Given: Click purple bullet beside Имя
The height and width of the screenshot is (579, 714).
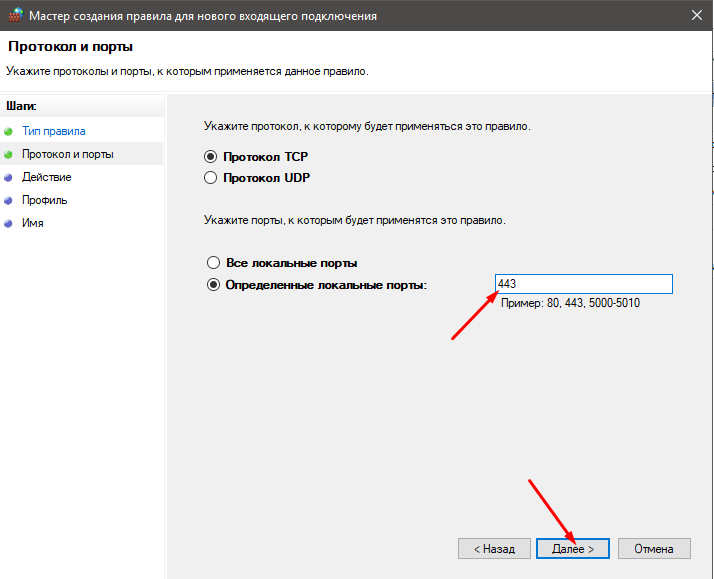Looking at the screenshot, I should click(x=8, y=223).
